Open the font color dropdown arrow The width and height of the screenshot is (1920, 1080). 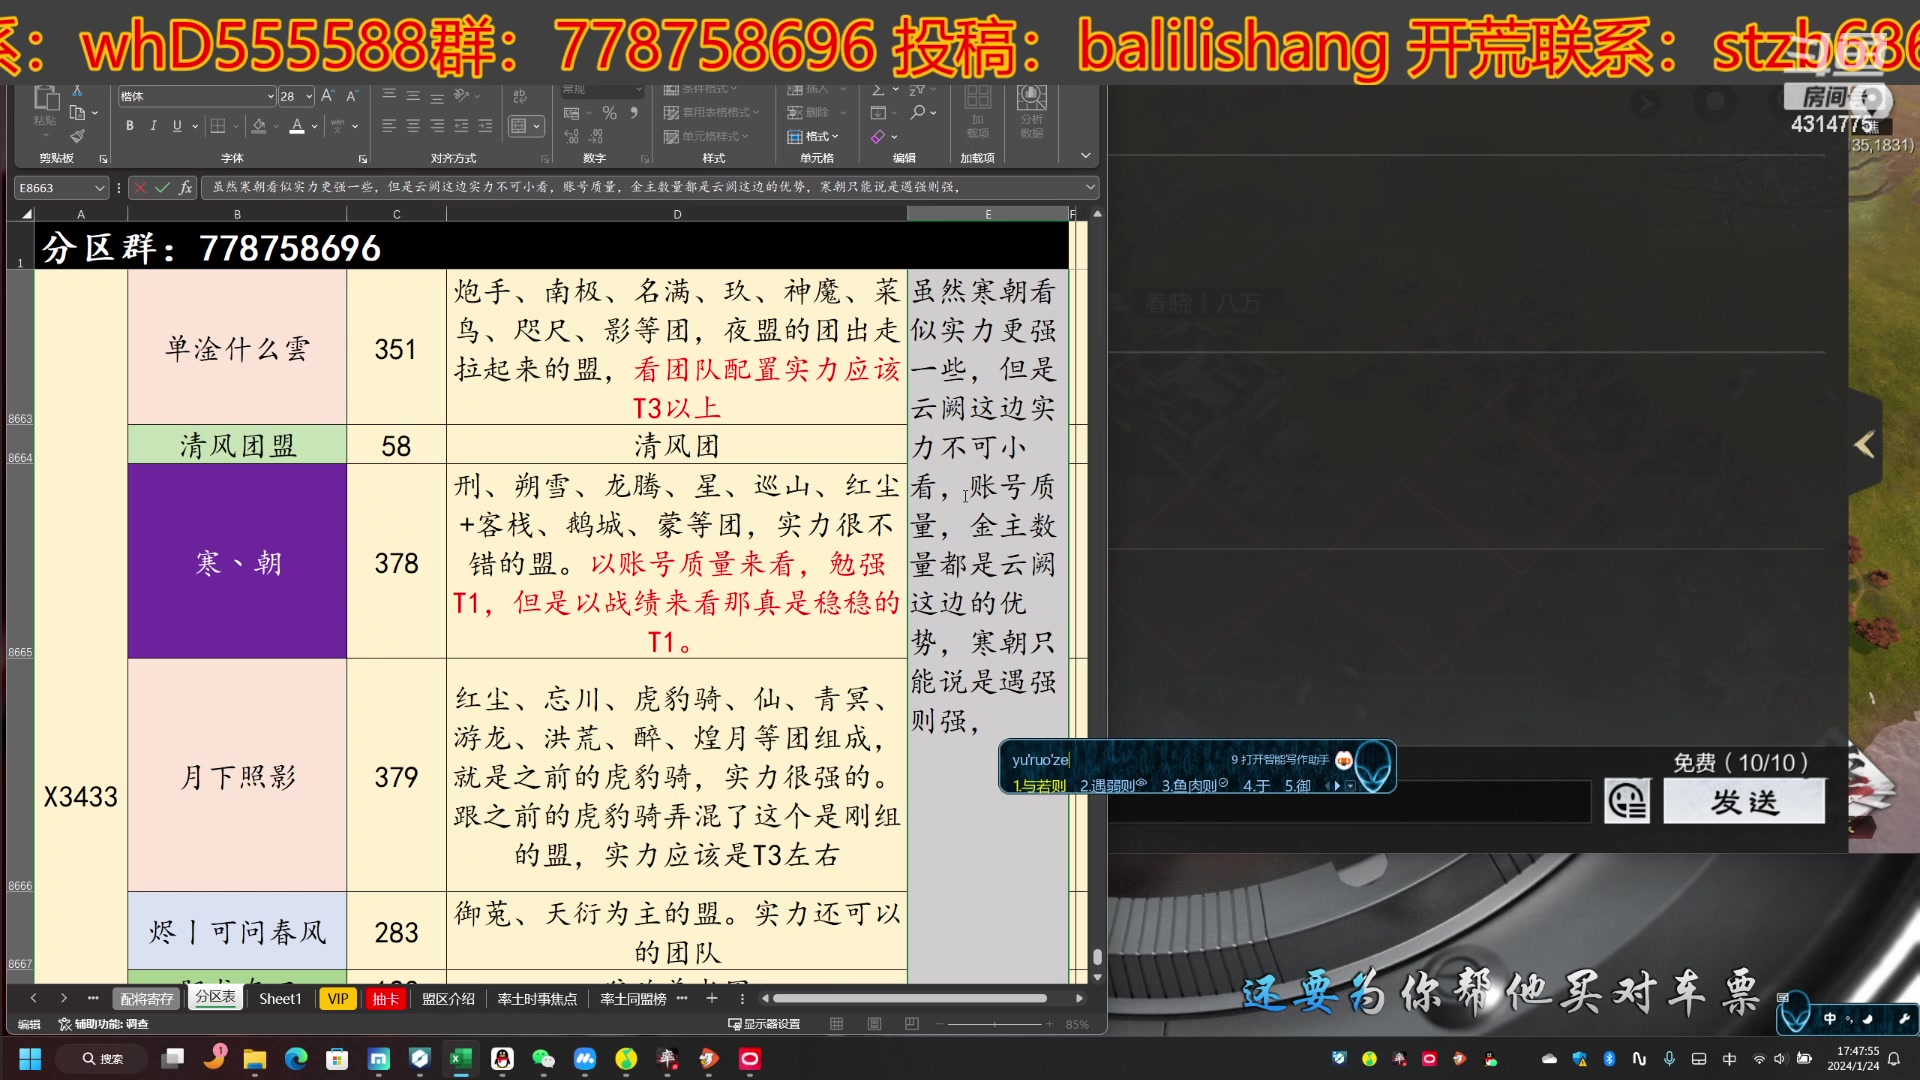314,127
